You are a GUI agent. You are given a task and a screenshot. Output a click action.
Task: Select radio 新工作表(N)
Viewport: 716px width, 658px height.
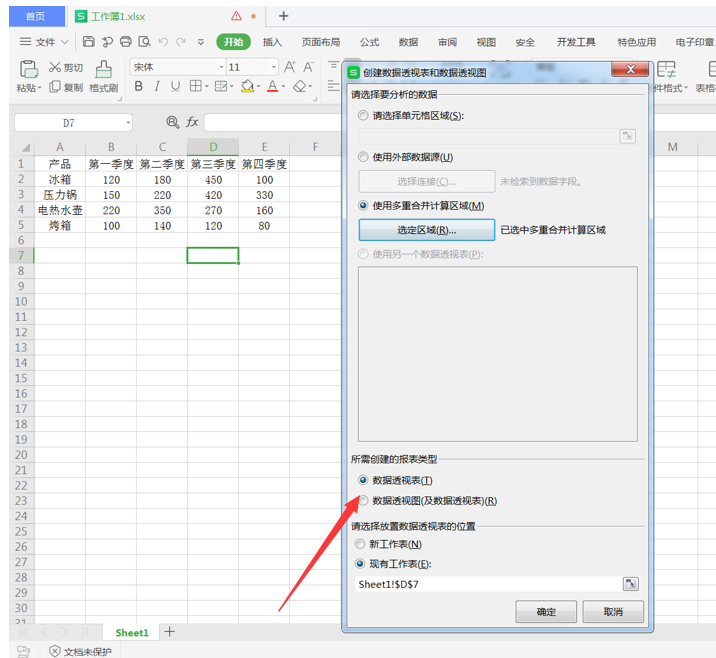[x=360, y=544]
